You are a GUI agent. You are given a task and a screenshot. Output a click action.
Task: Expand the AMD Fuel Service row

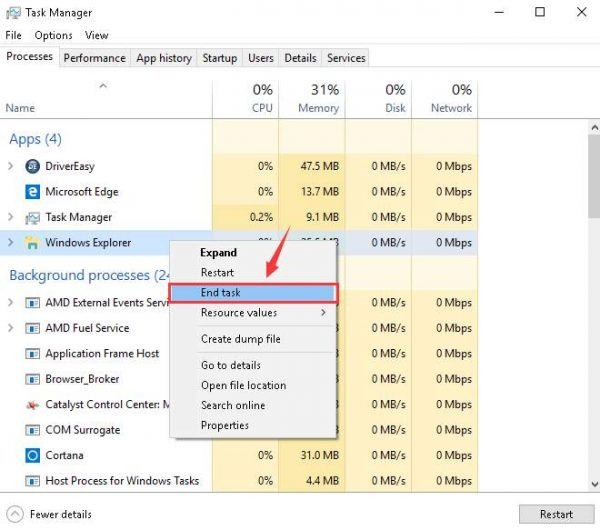click(x=11, y=328)
